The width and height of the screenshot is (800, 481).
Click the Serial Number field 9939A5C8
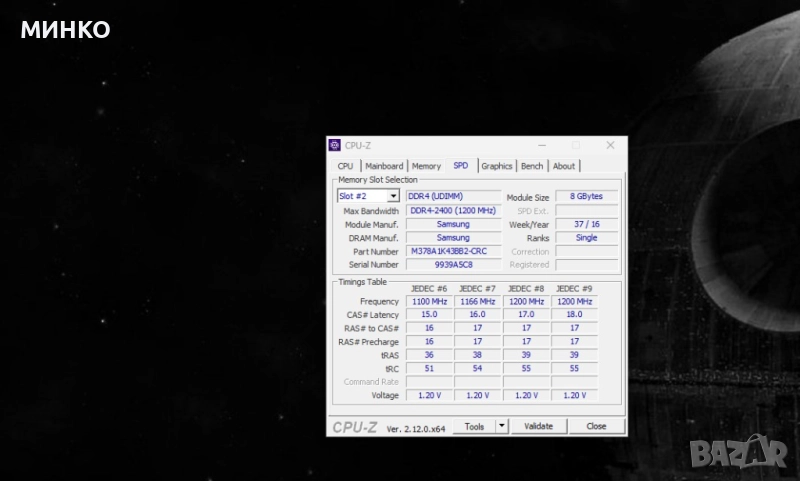pos(453,265)
